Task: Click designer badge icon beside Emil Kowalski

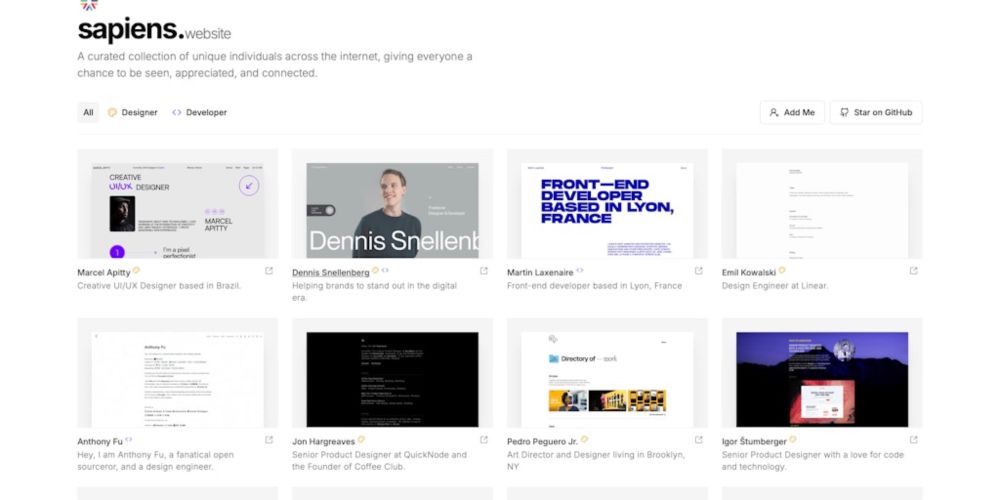Action: [x=782, y=270]
